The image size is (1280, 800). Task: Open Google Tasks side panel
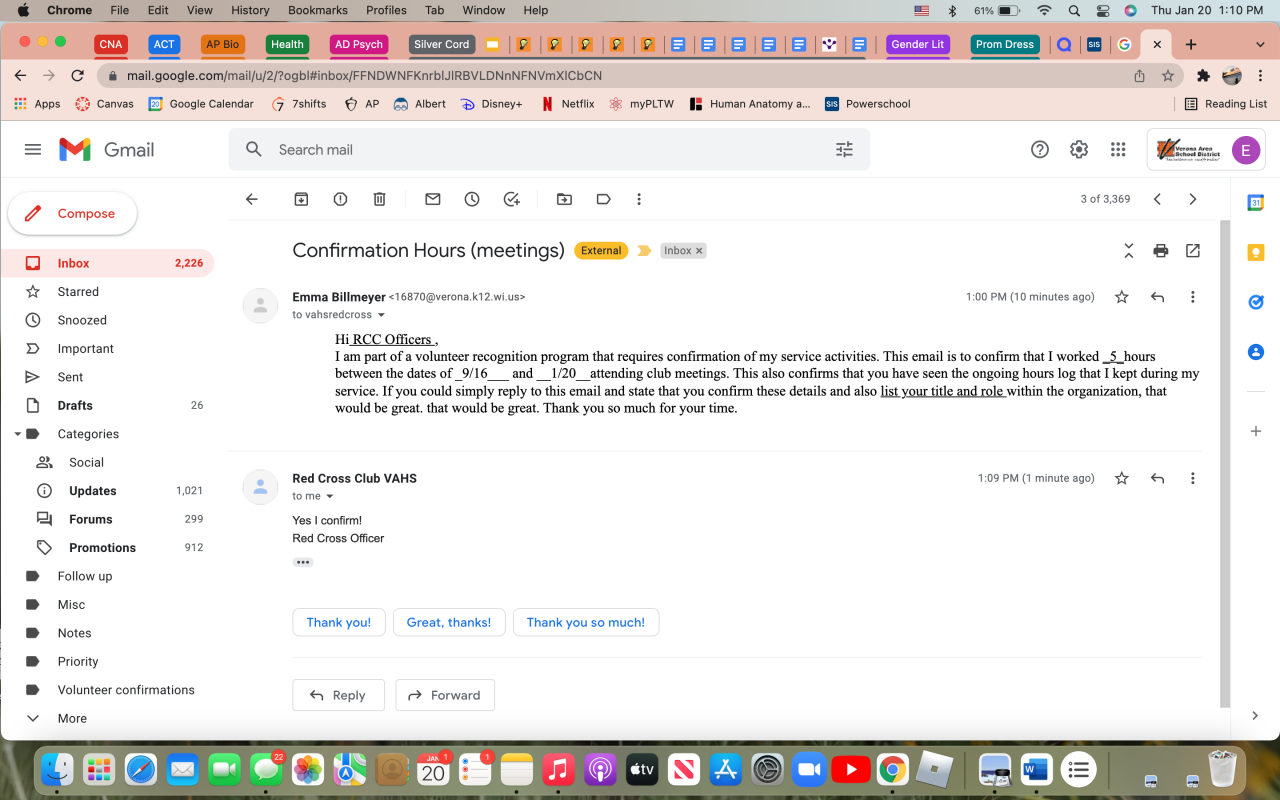(x=1256, y=302)
